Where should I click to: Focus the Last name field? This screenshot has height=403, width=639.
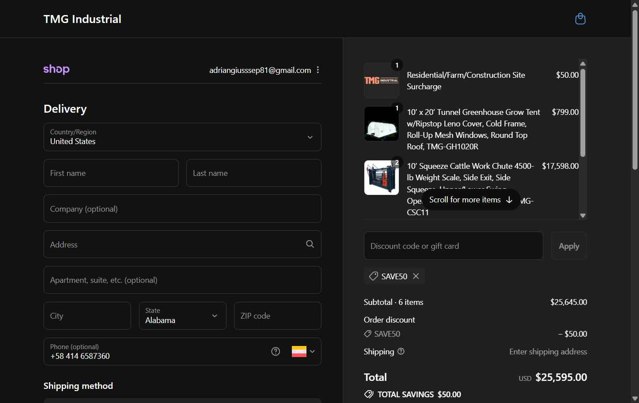click(x=253, y=173)
